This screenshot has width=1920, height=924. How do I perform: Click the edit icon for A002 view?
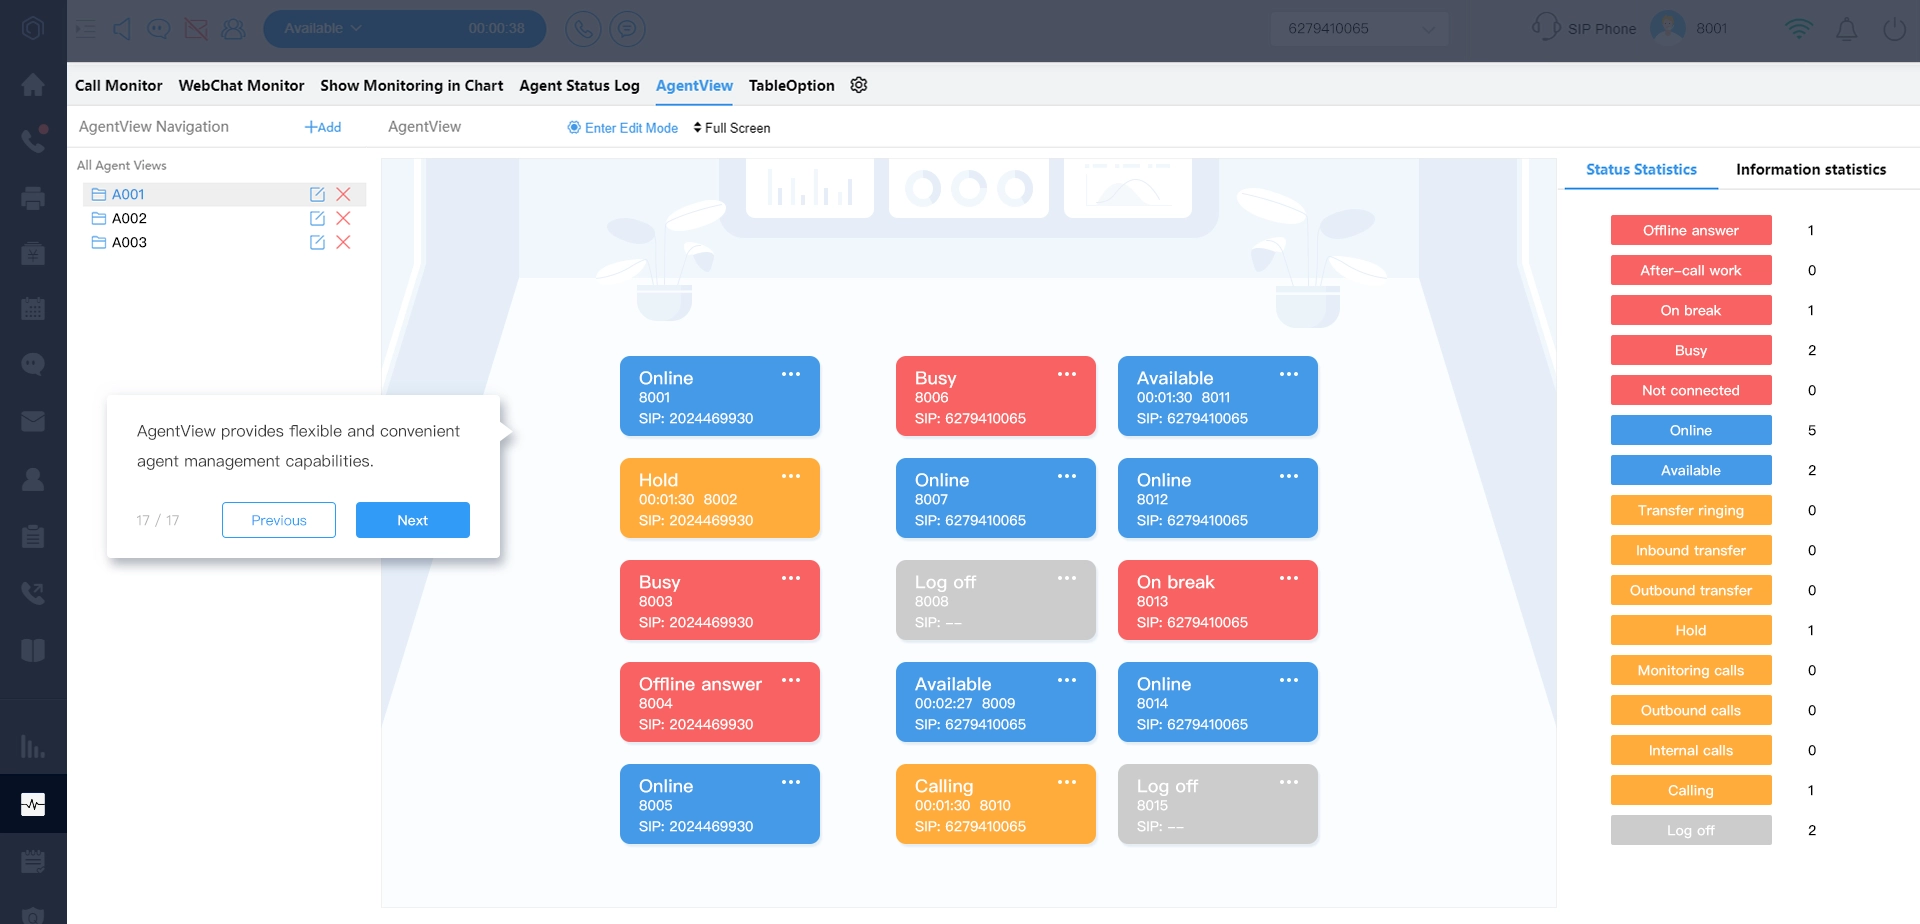coord(317,218)
